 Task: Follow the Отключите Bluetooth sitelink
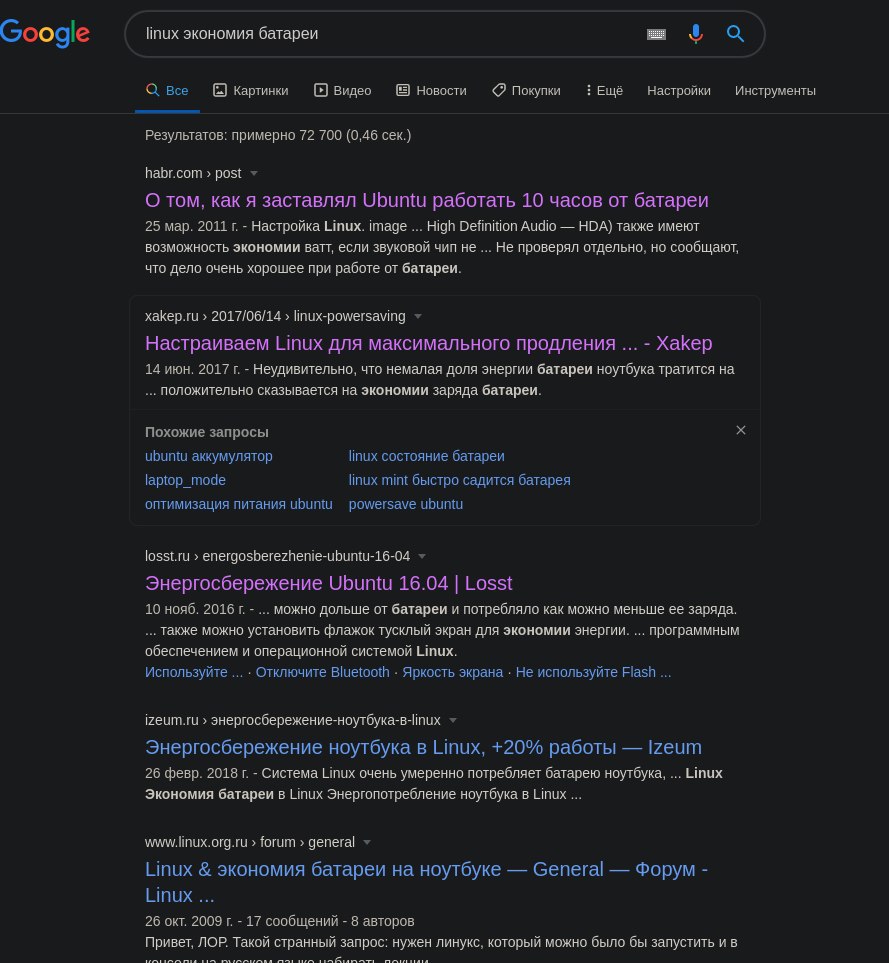point(322,672)
